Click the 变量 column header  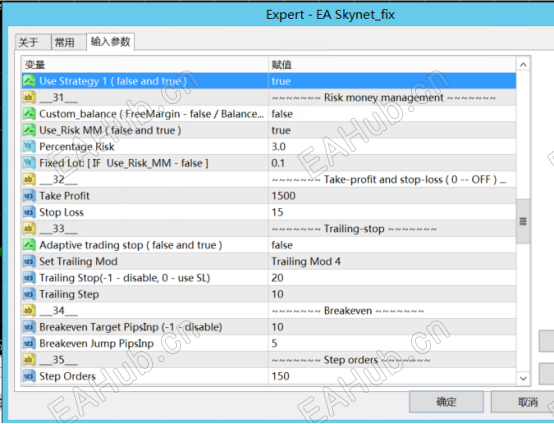click(145, 65)
